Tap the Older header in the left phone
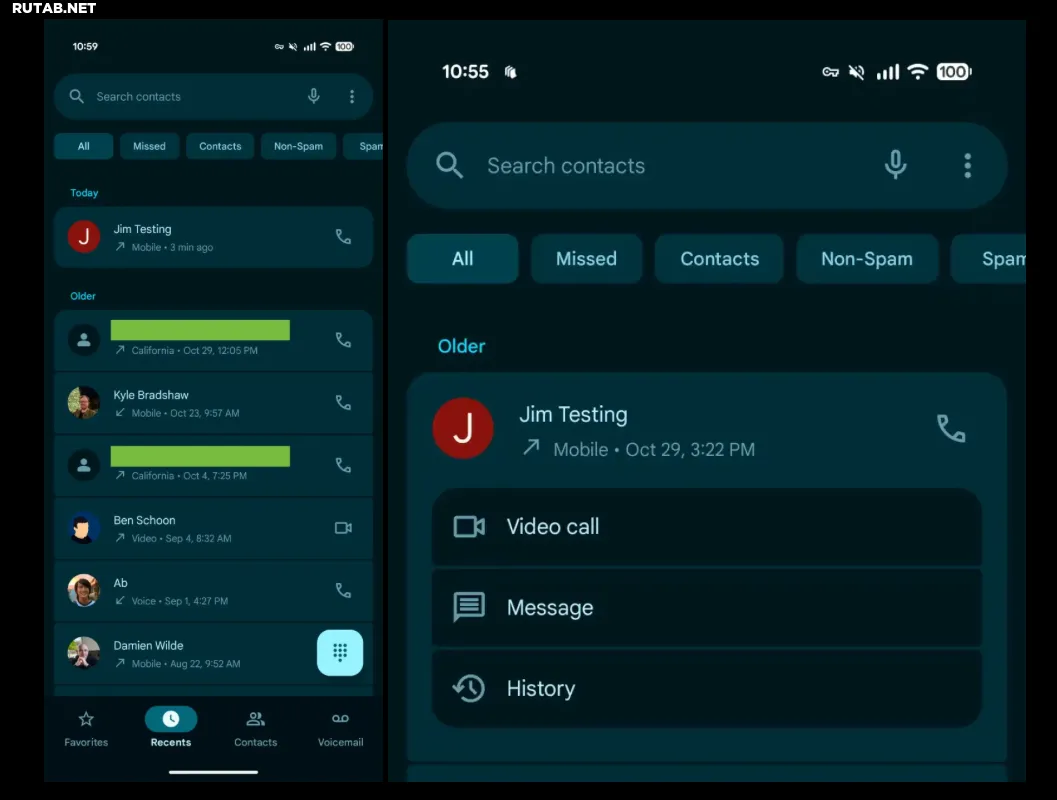The width and height of the screenshot is (1057, 800). [x=83, y=296]
